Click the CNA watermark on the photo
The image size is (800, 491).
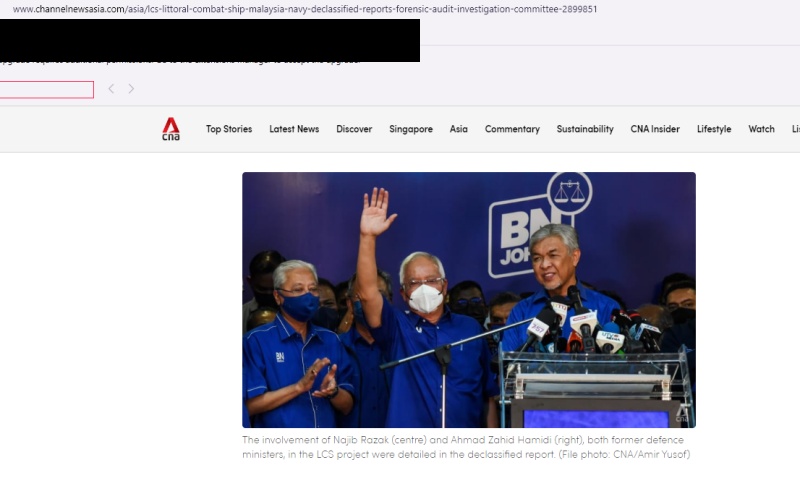pos(681,413)
